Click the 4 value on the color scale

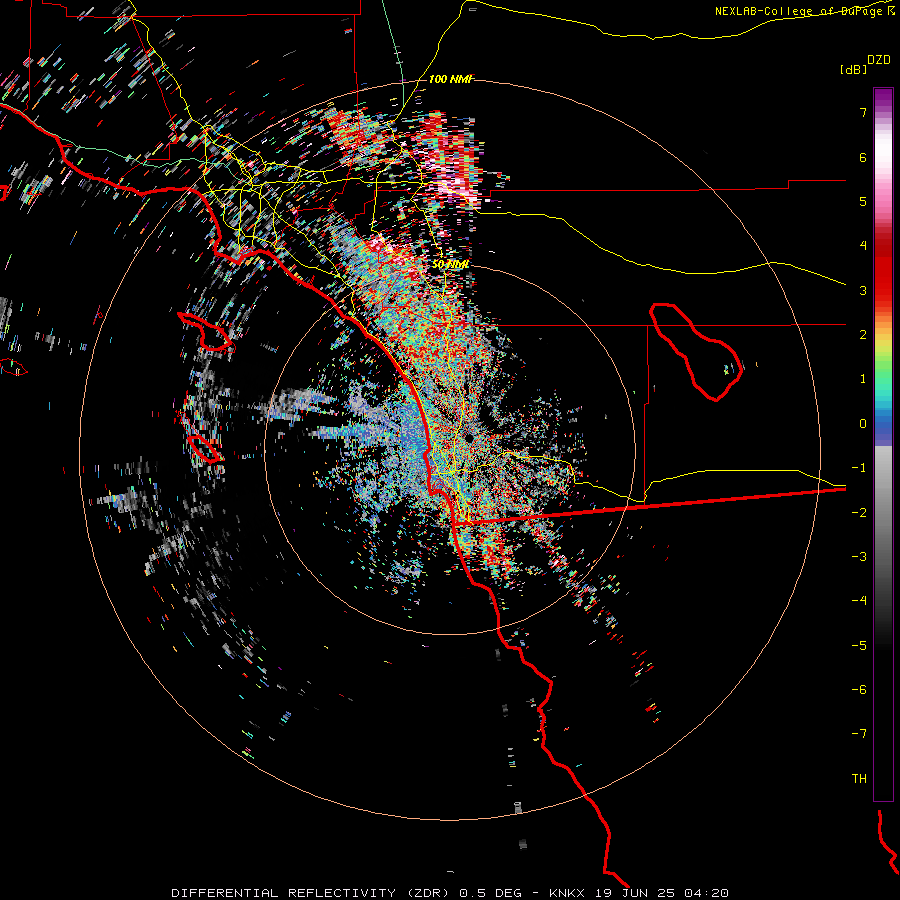pyautogui.click(x=863, y=246)
